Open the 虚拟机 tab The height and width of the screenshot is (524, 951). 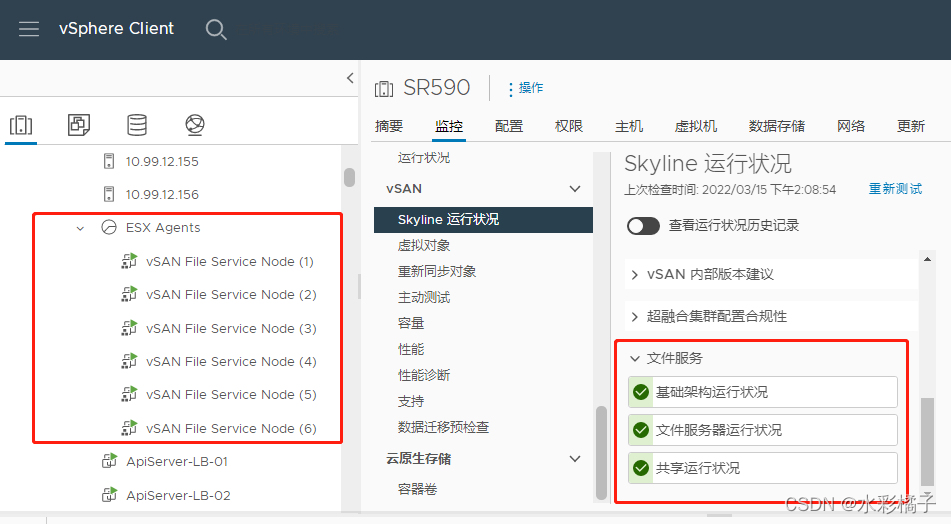coord(696,126)
